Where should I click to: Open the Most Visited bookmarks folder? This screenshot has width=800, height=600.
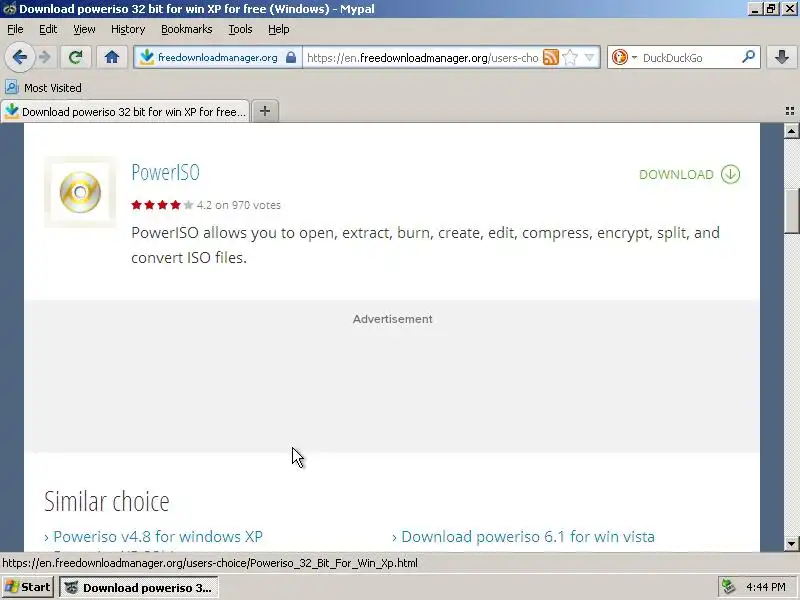pyautogui.click(x=43, y=88)
